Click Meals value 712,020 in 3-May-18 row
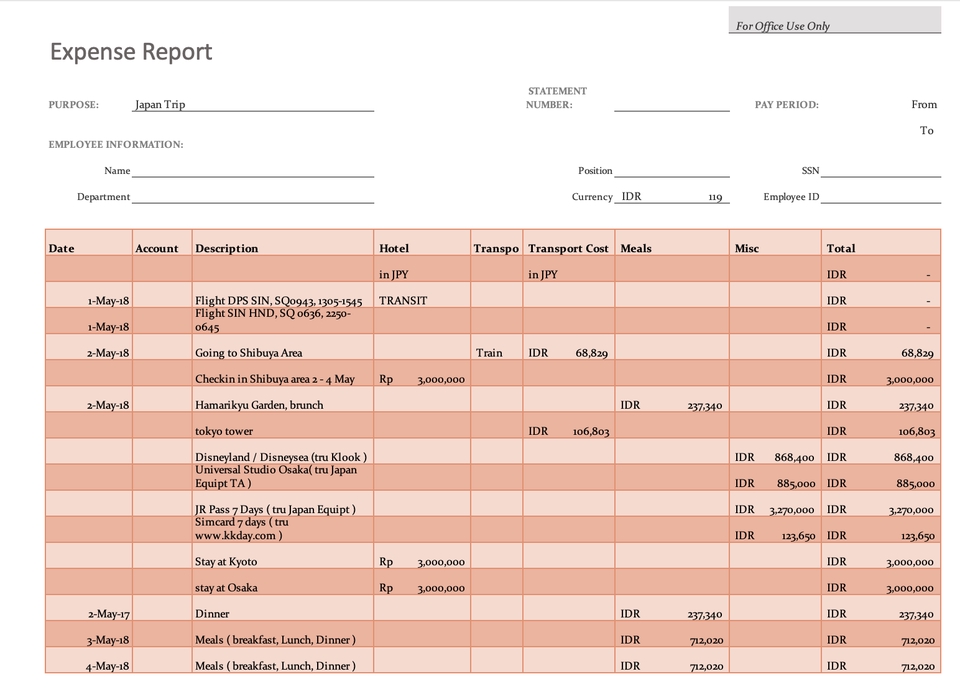The image size is (960, 692). point(672,633)
